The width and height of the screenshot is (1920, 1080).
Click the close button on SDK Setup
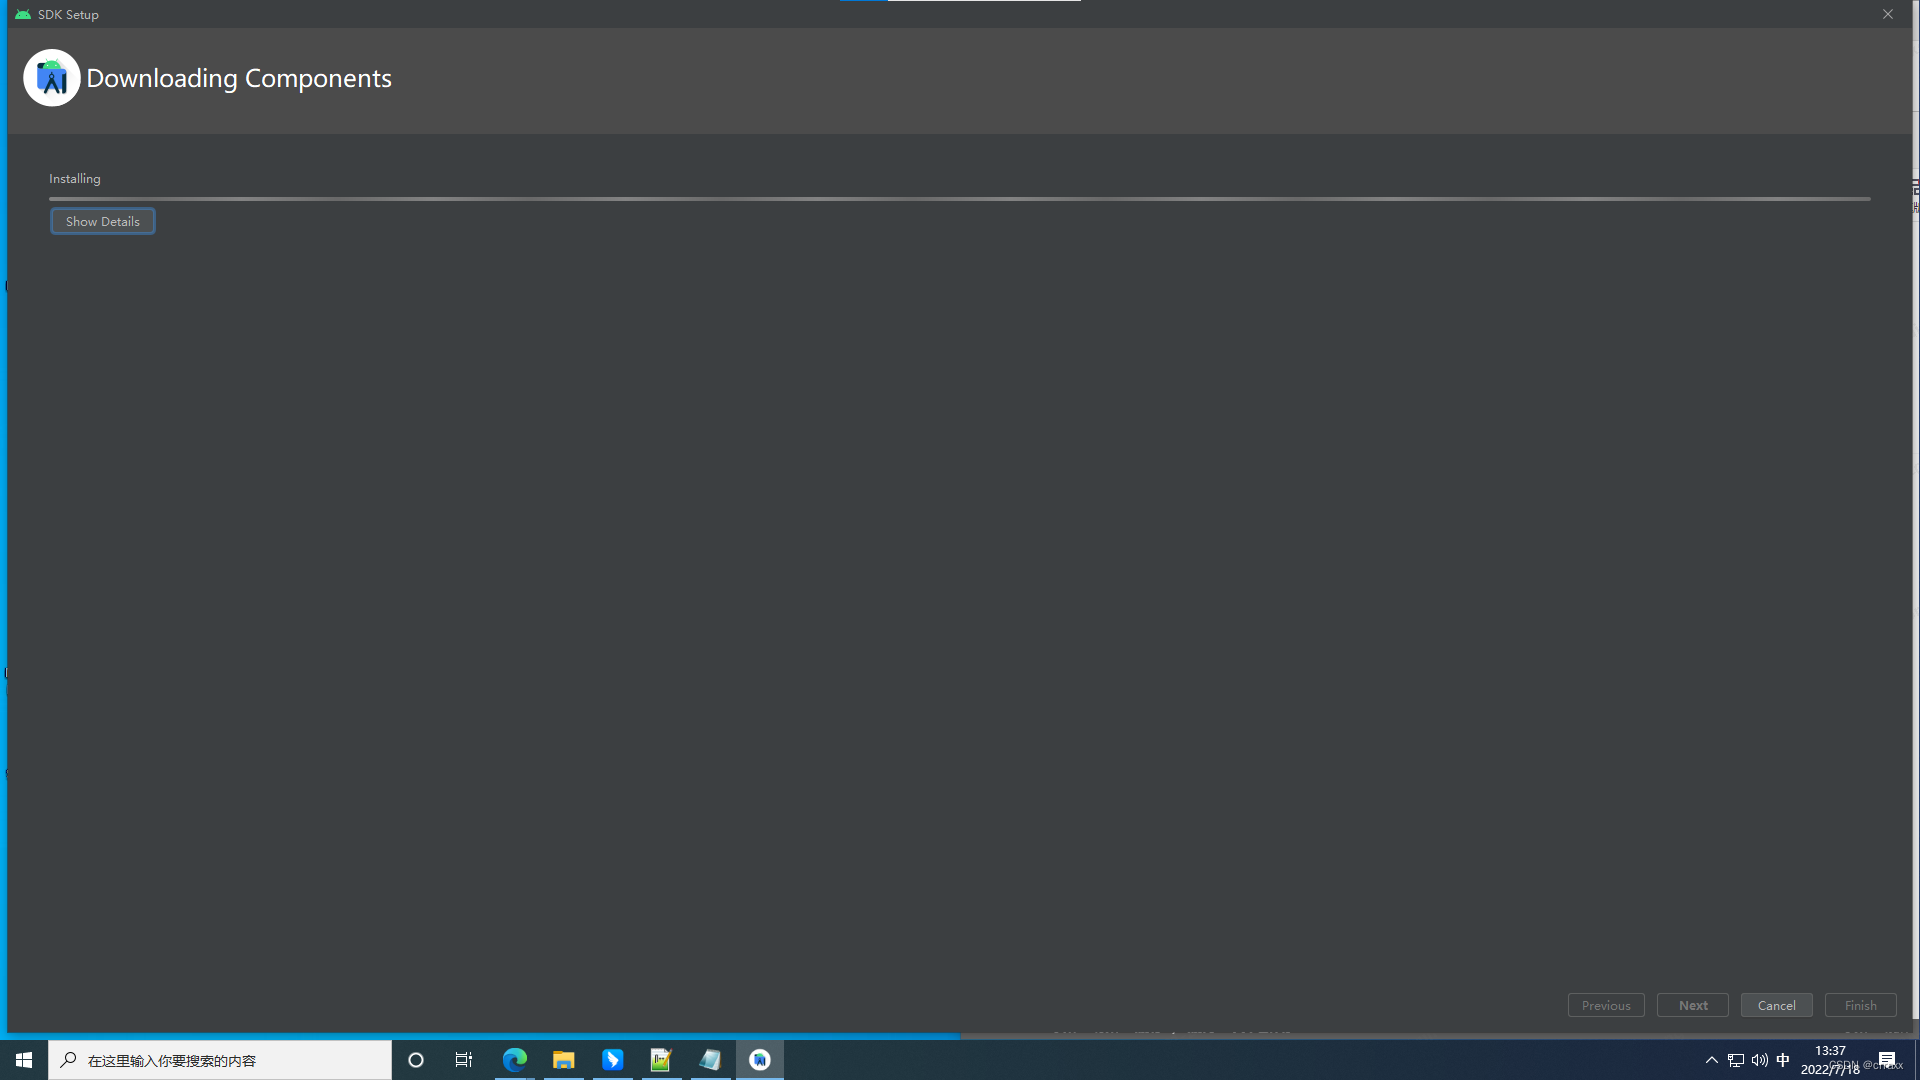(x=1888, y=13)
